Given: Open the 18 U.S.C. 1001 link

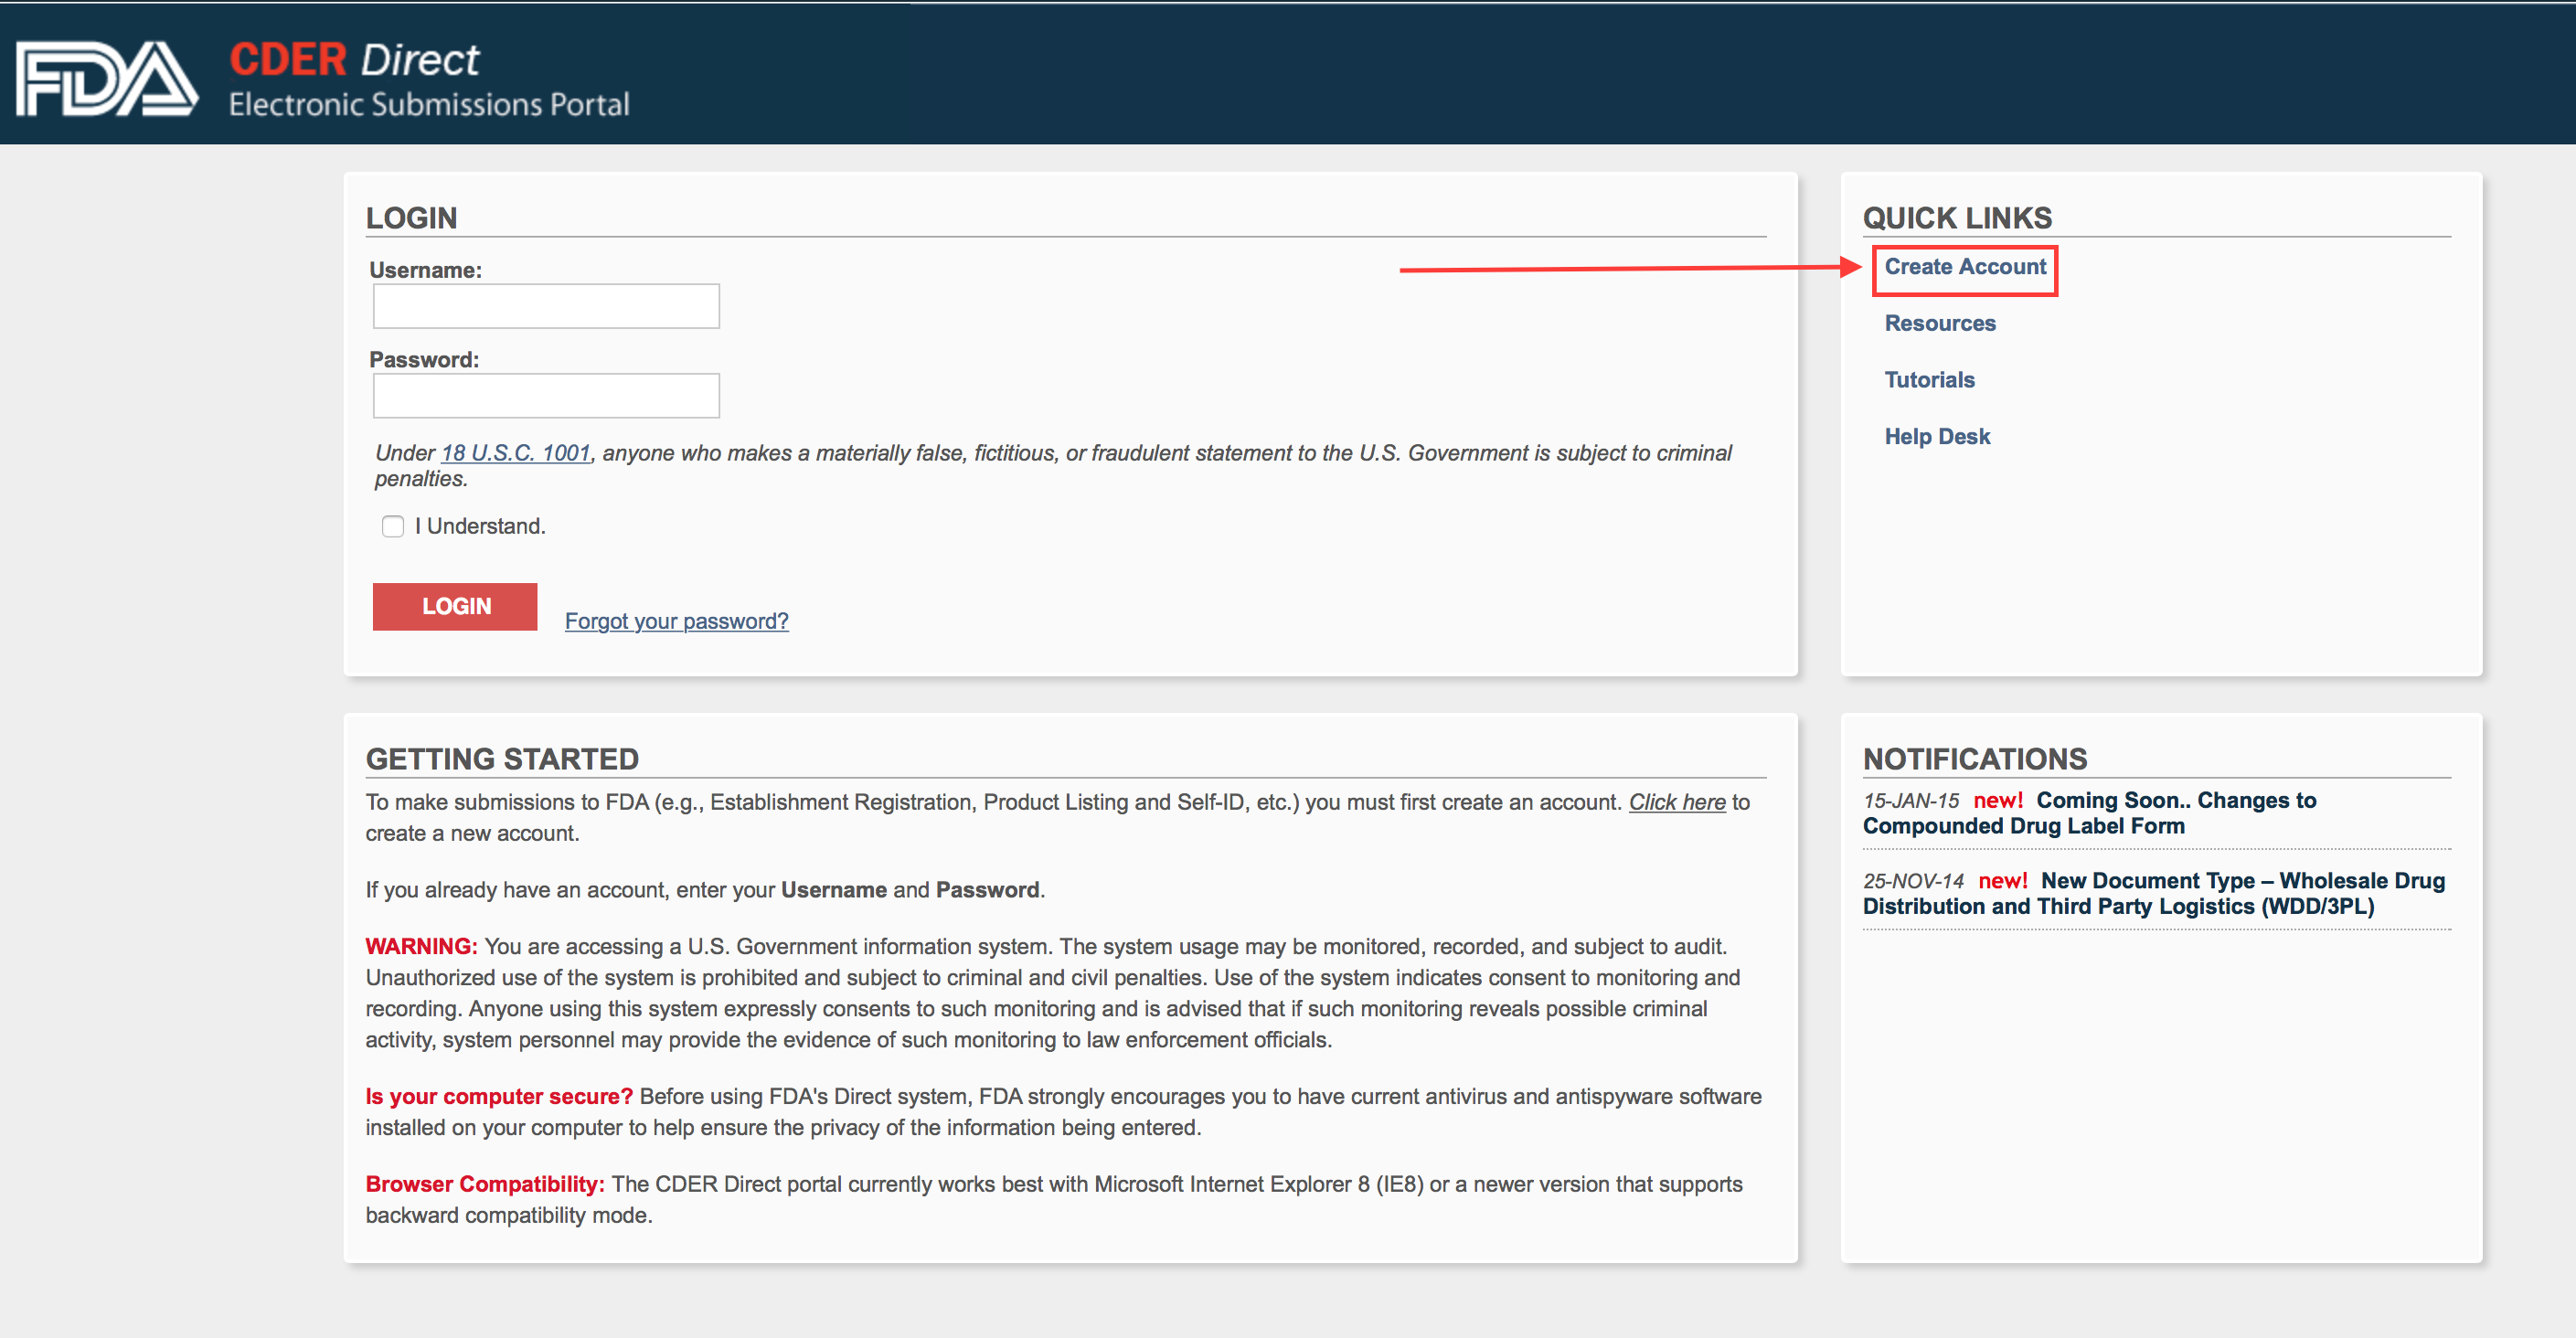Looking at the screenshot, I should 516,453.
